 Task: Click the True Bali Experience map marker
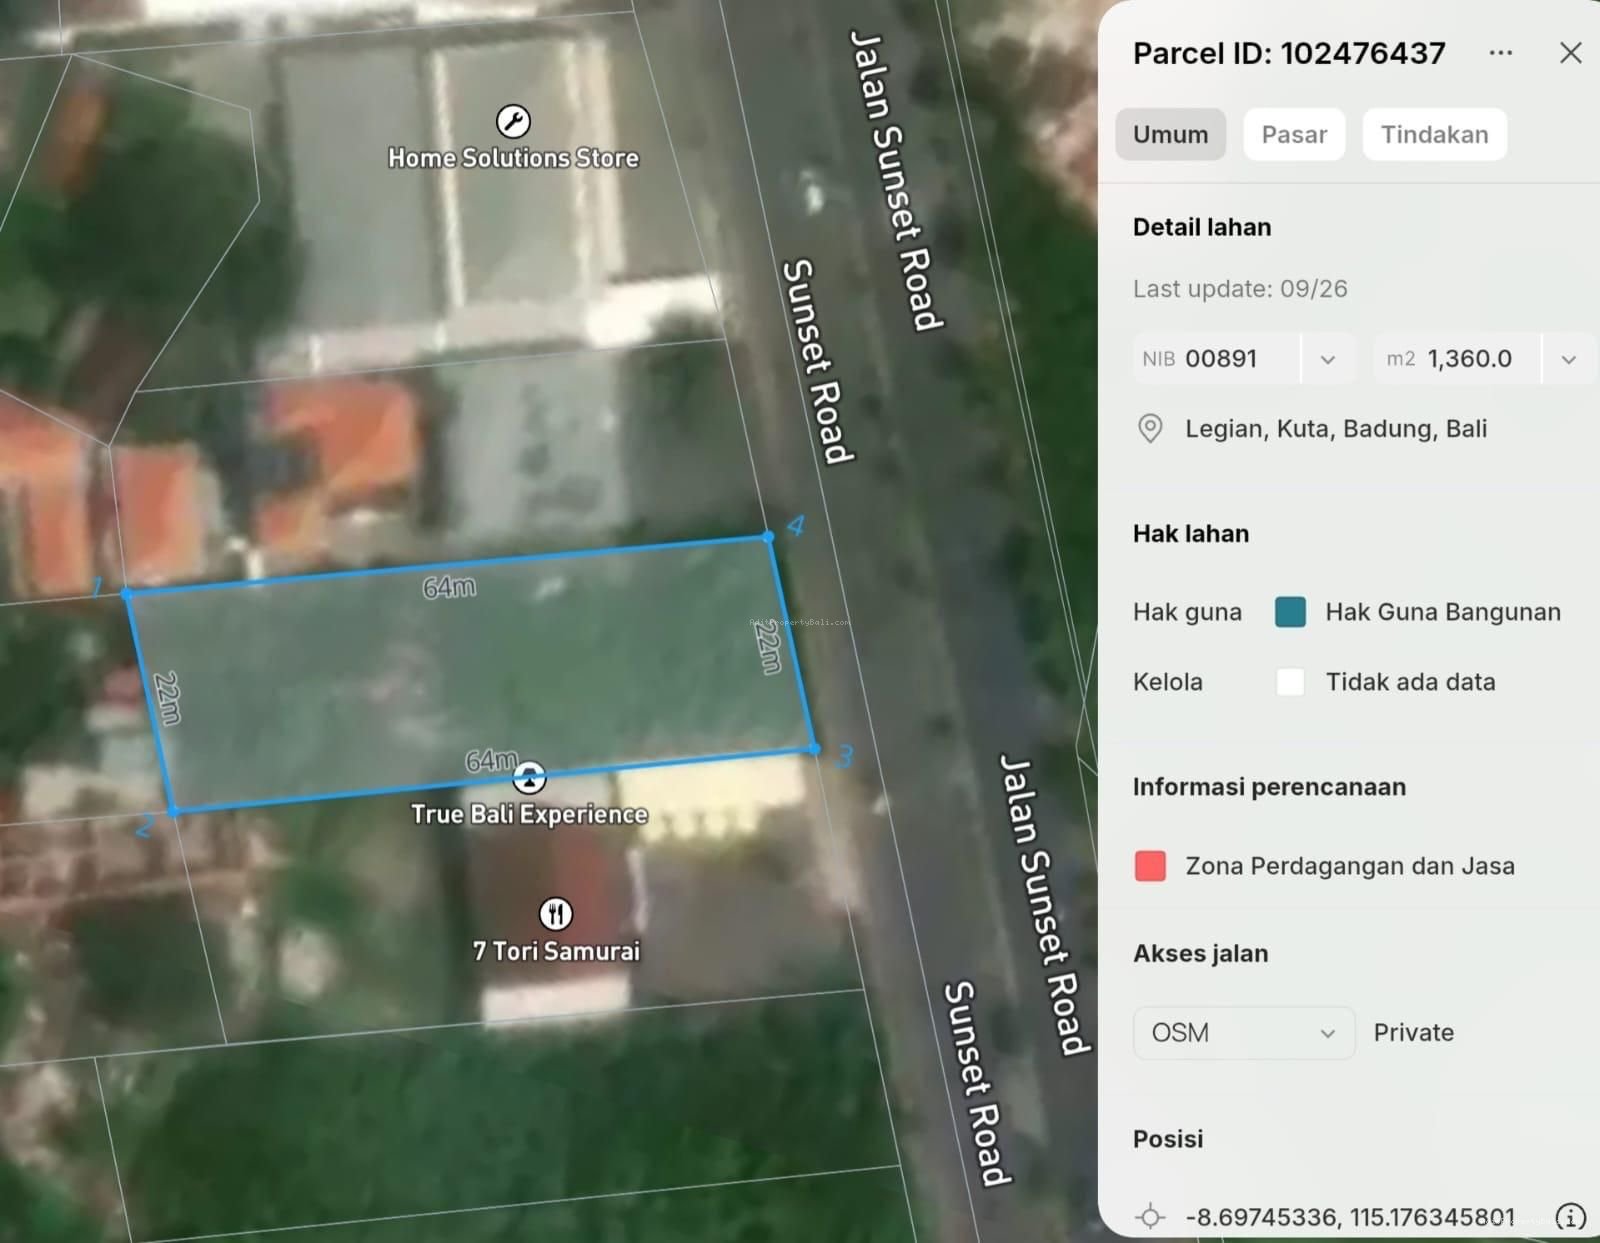point(529,777)
